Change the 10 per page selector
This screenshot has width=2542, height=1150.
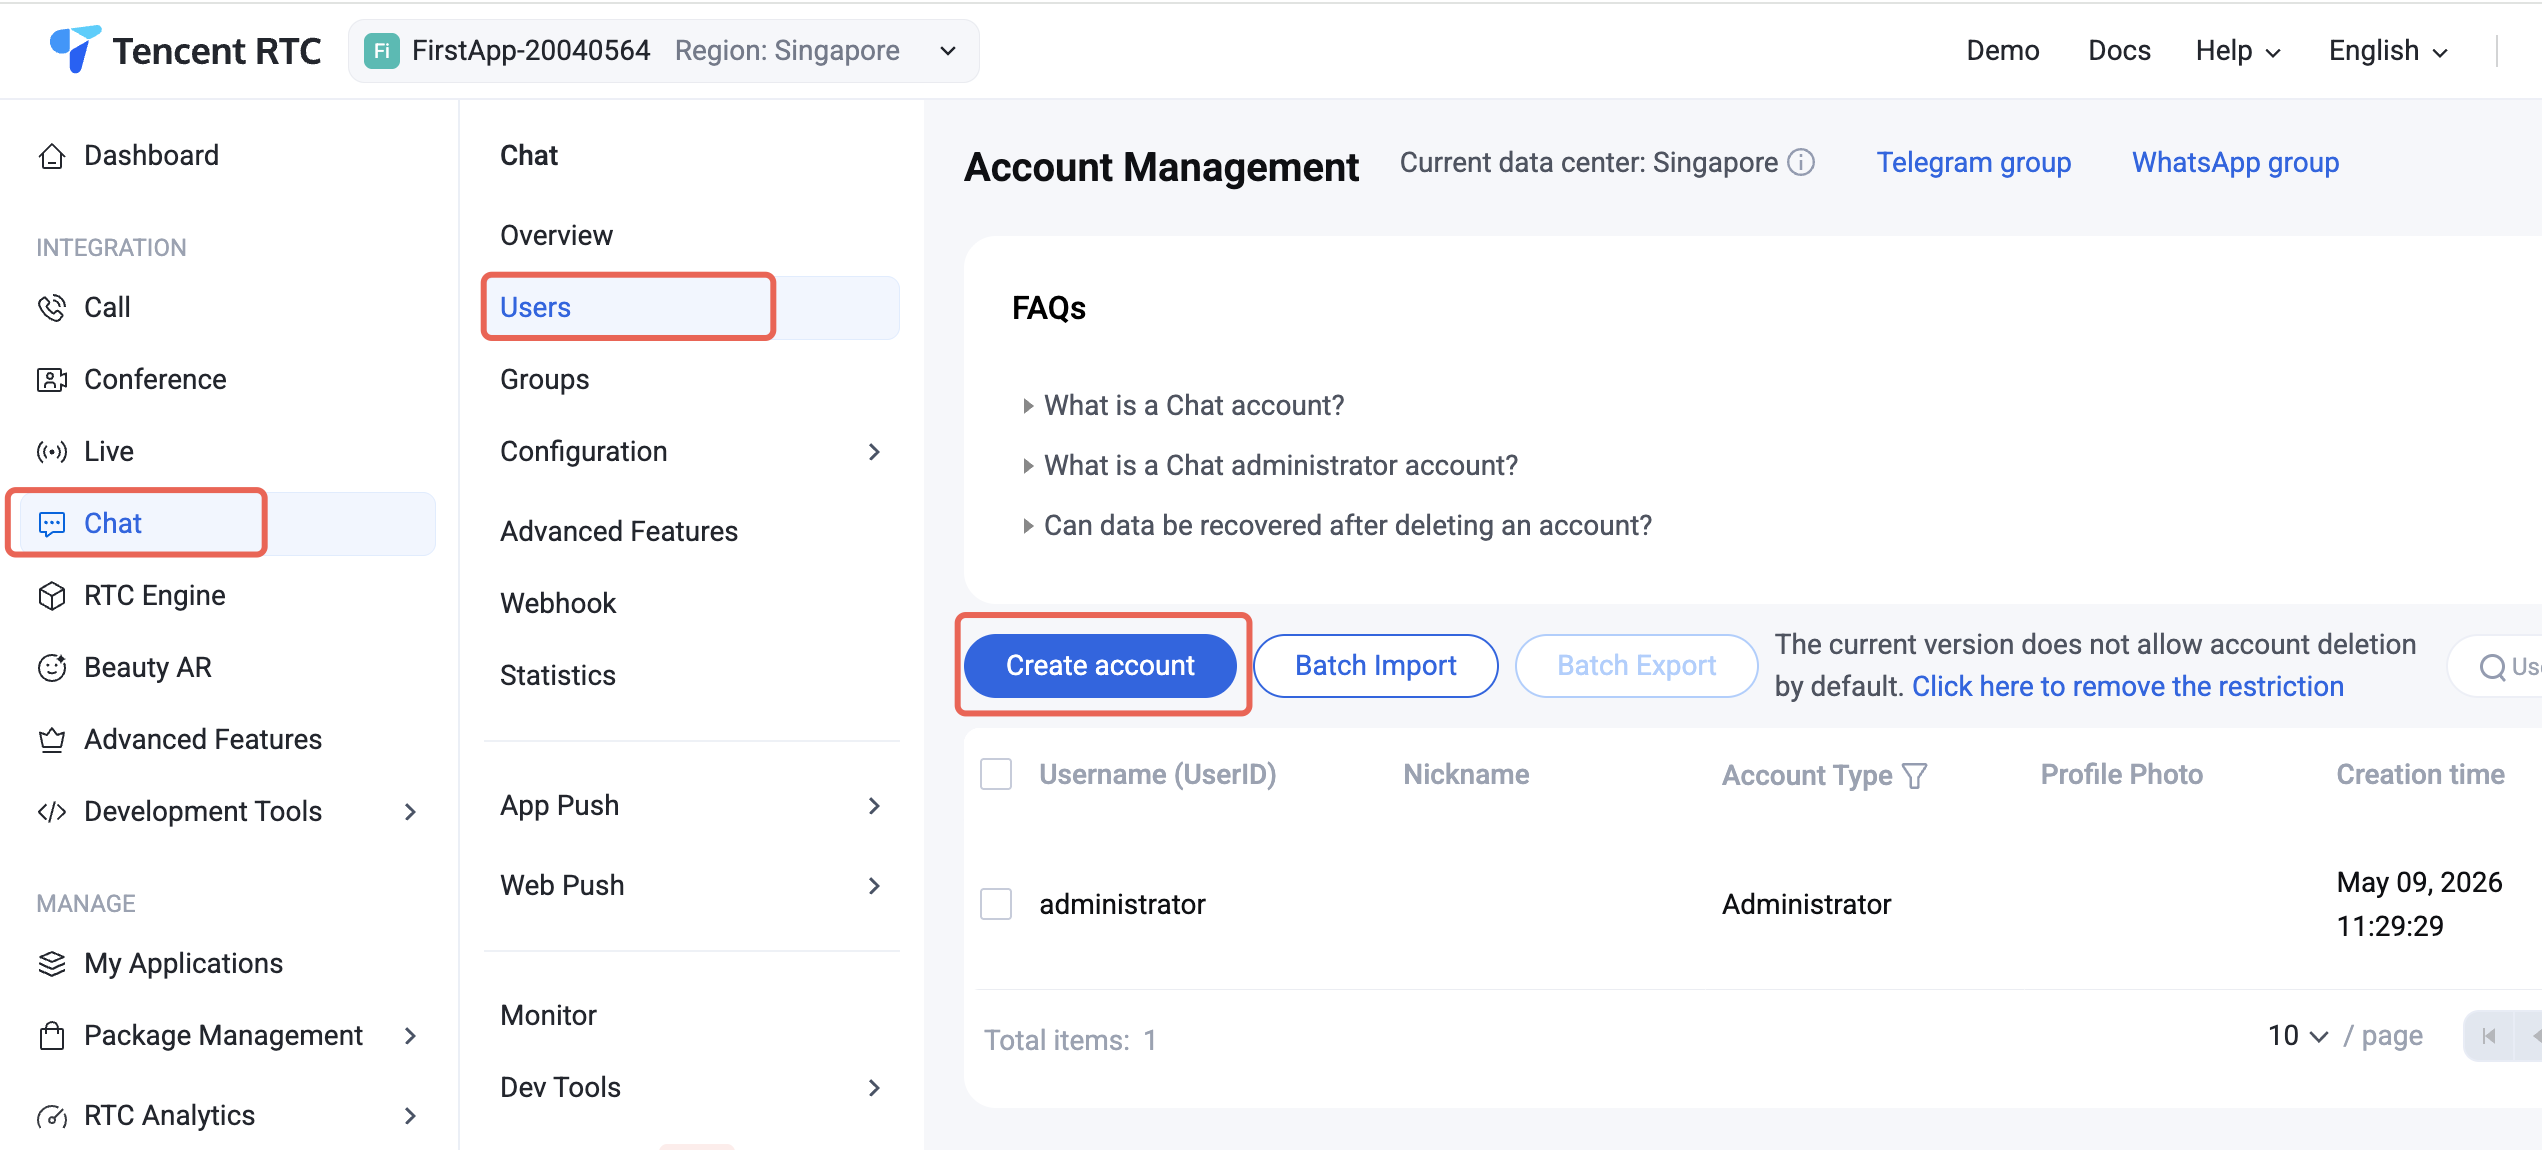[x=2298, y=1036]
